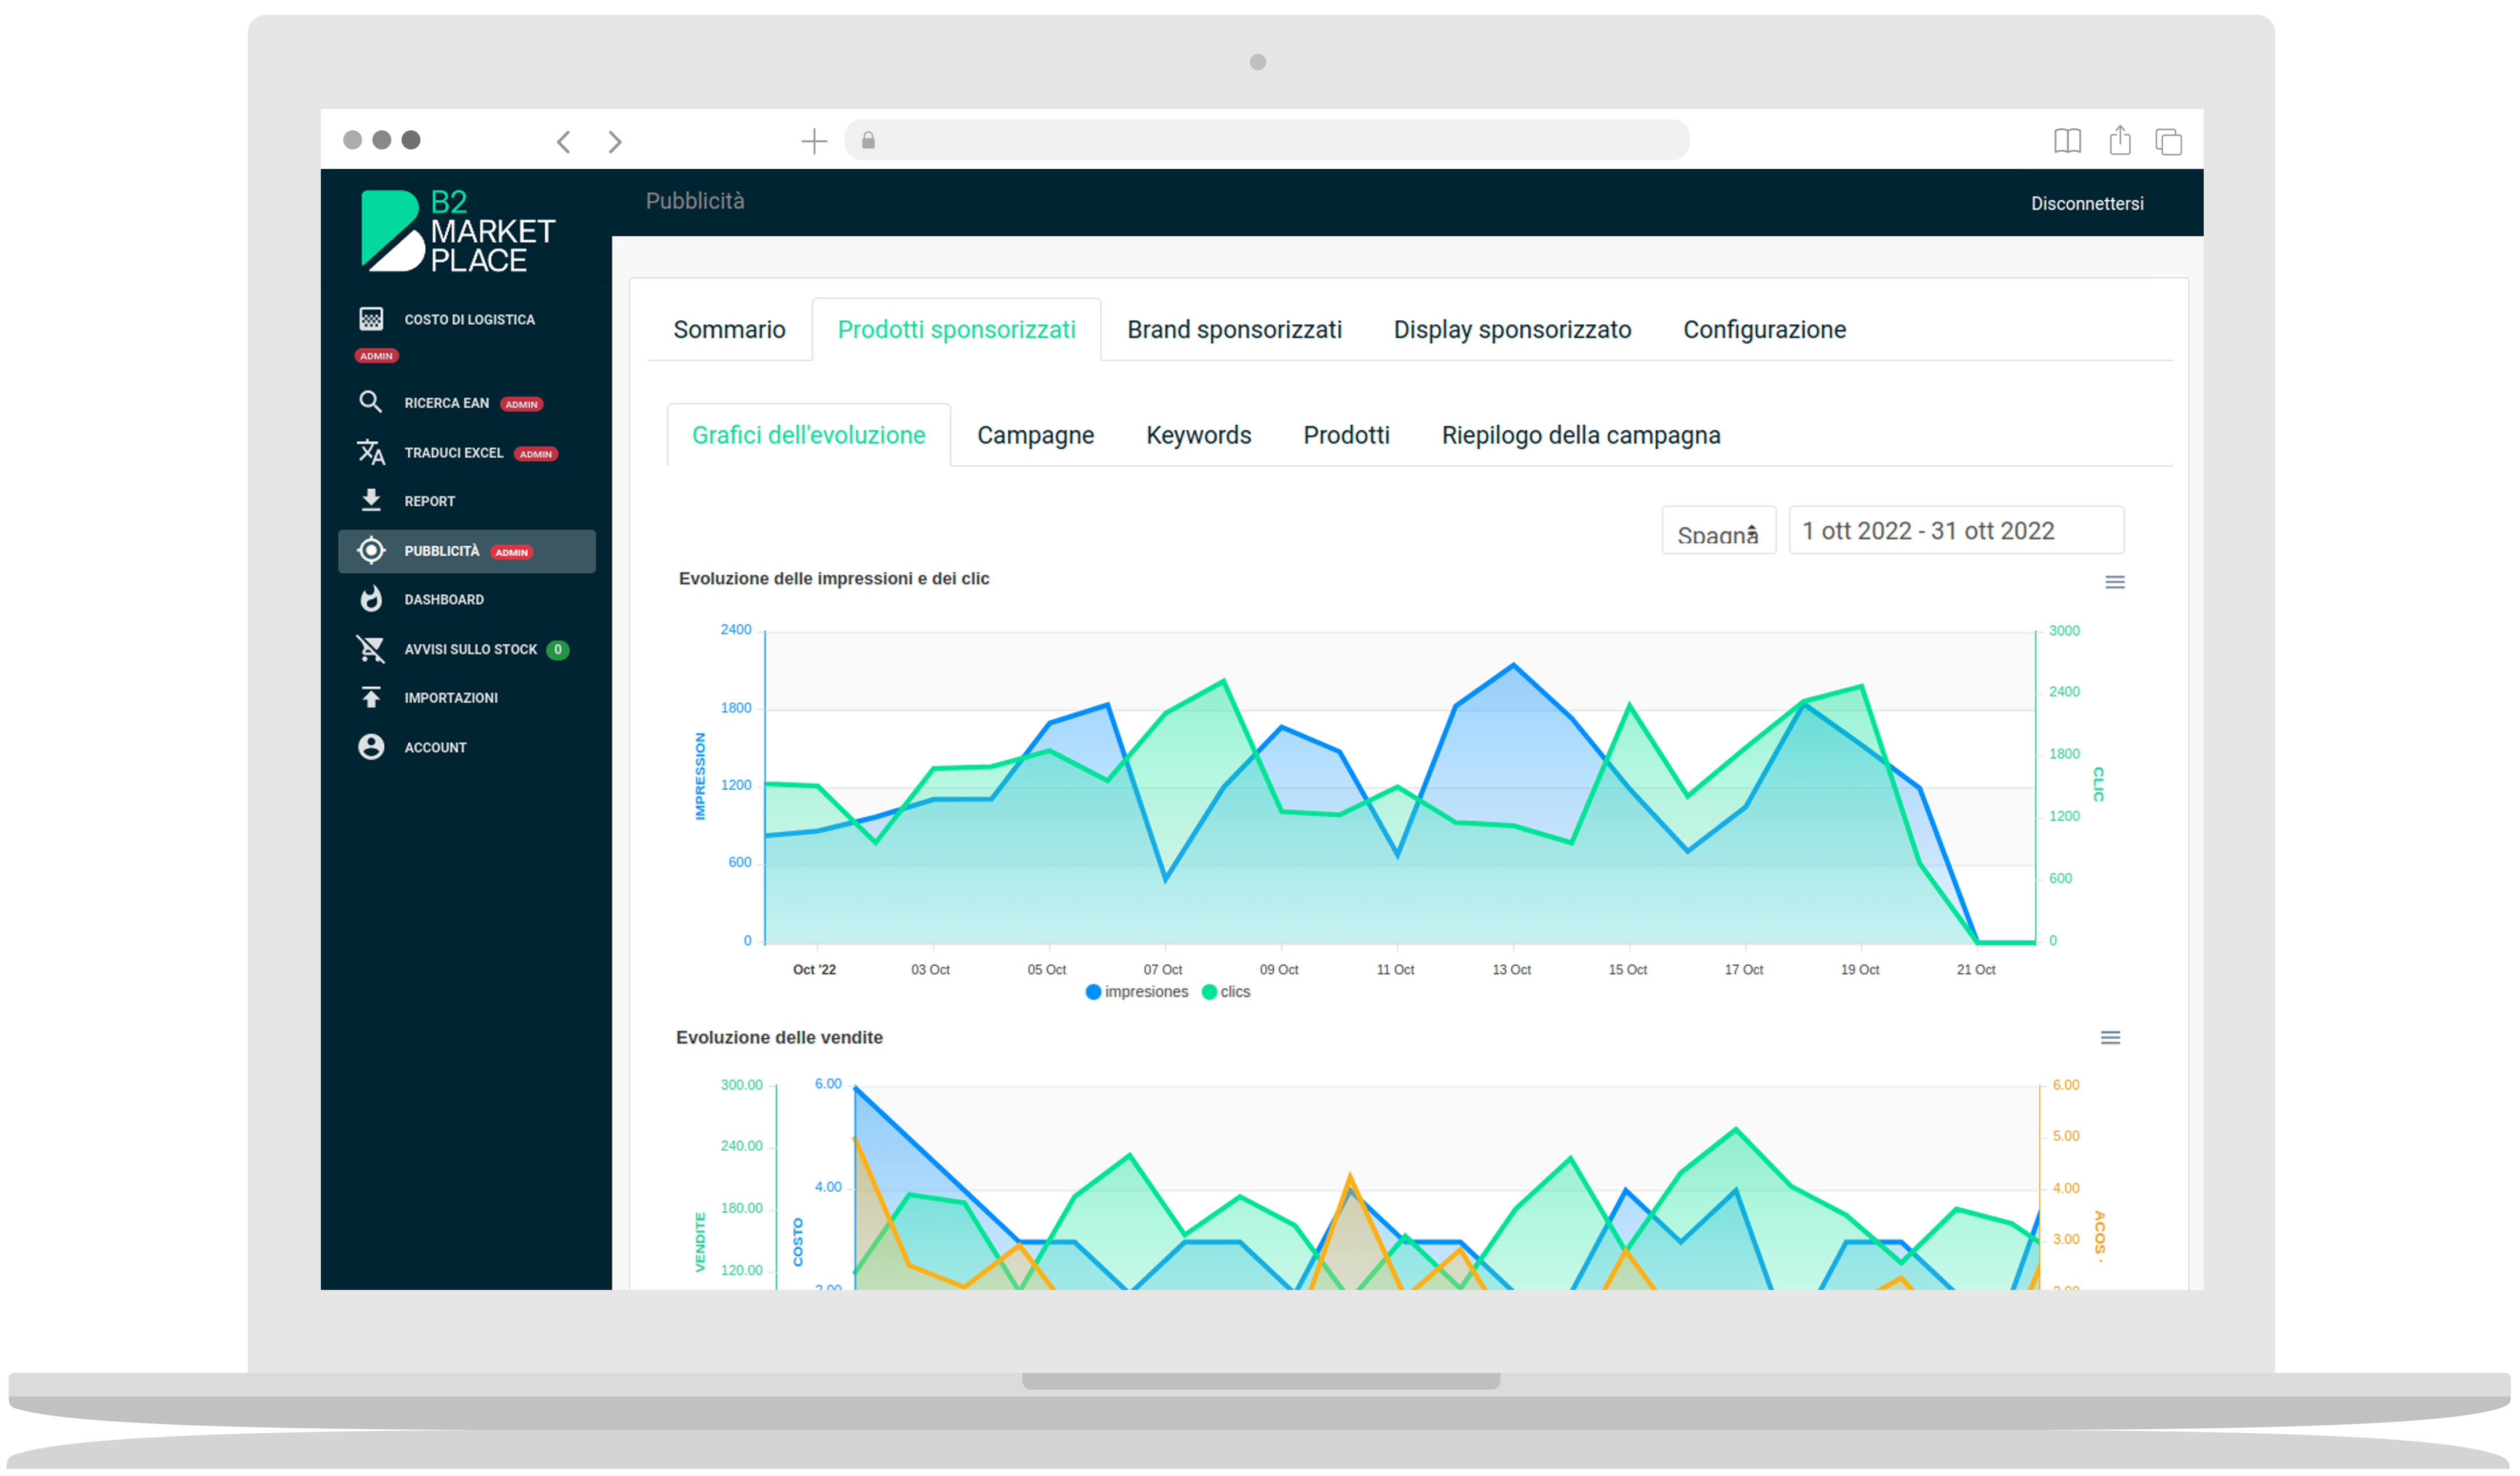2520x1476 pixels.
Task: Switch to the Brand sponsorizzati tab
Action: point(1234,330)
